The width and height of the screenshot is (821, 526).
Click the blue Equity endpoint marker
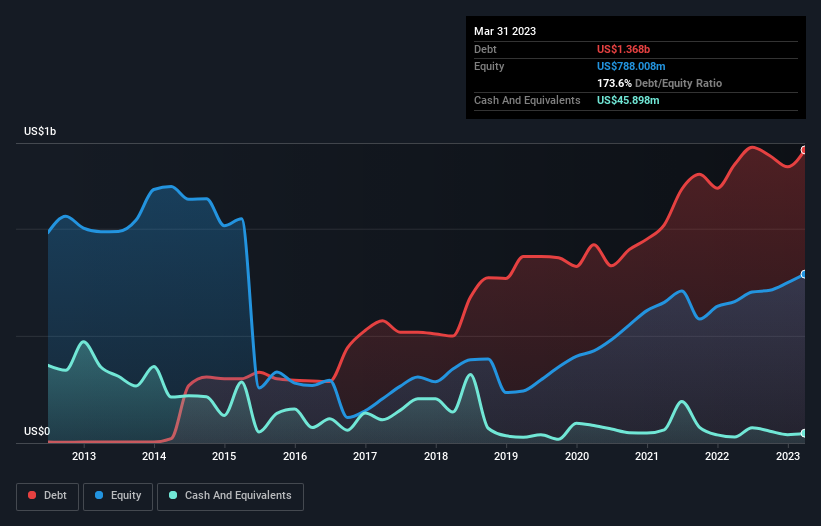804,274
